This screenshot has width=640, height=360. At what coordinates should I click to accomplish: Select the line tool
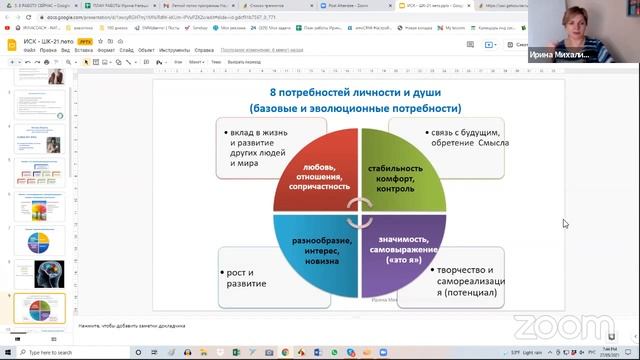(129, 62)
